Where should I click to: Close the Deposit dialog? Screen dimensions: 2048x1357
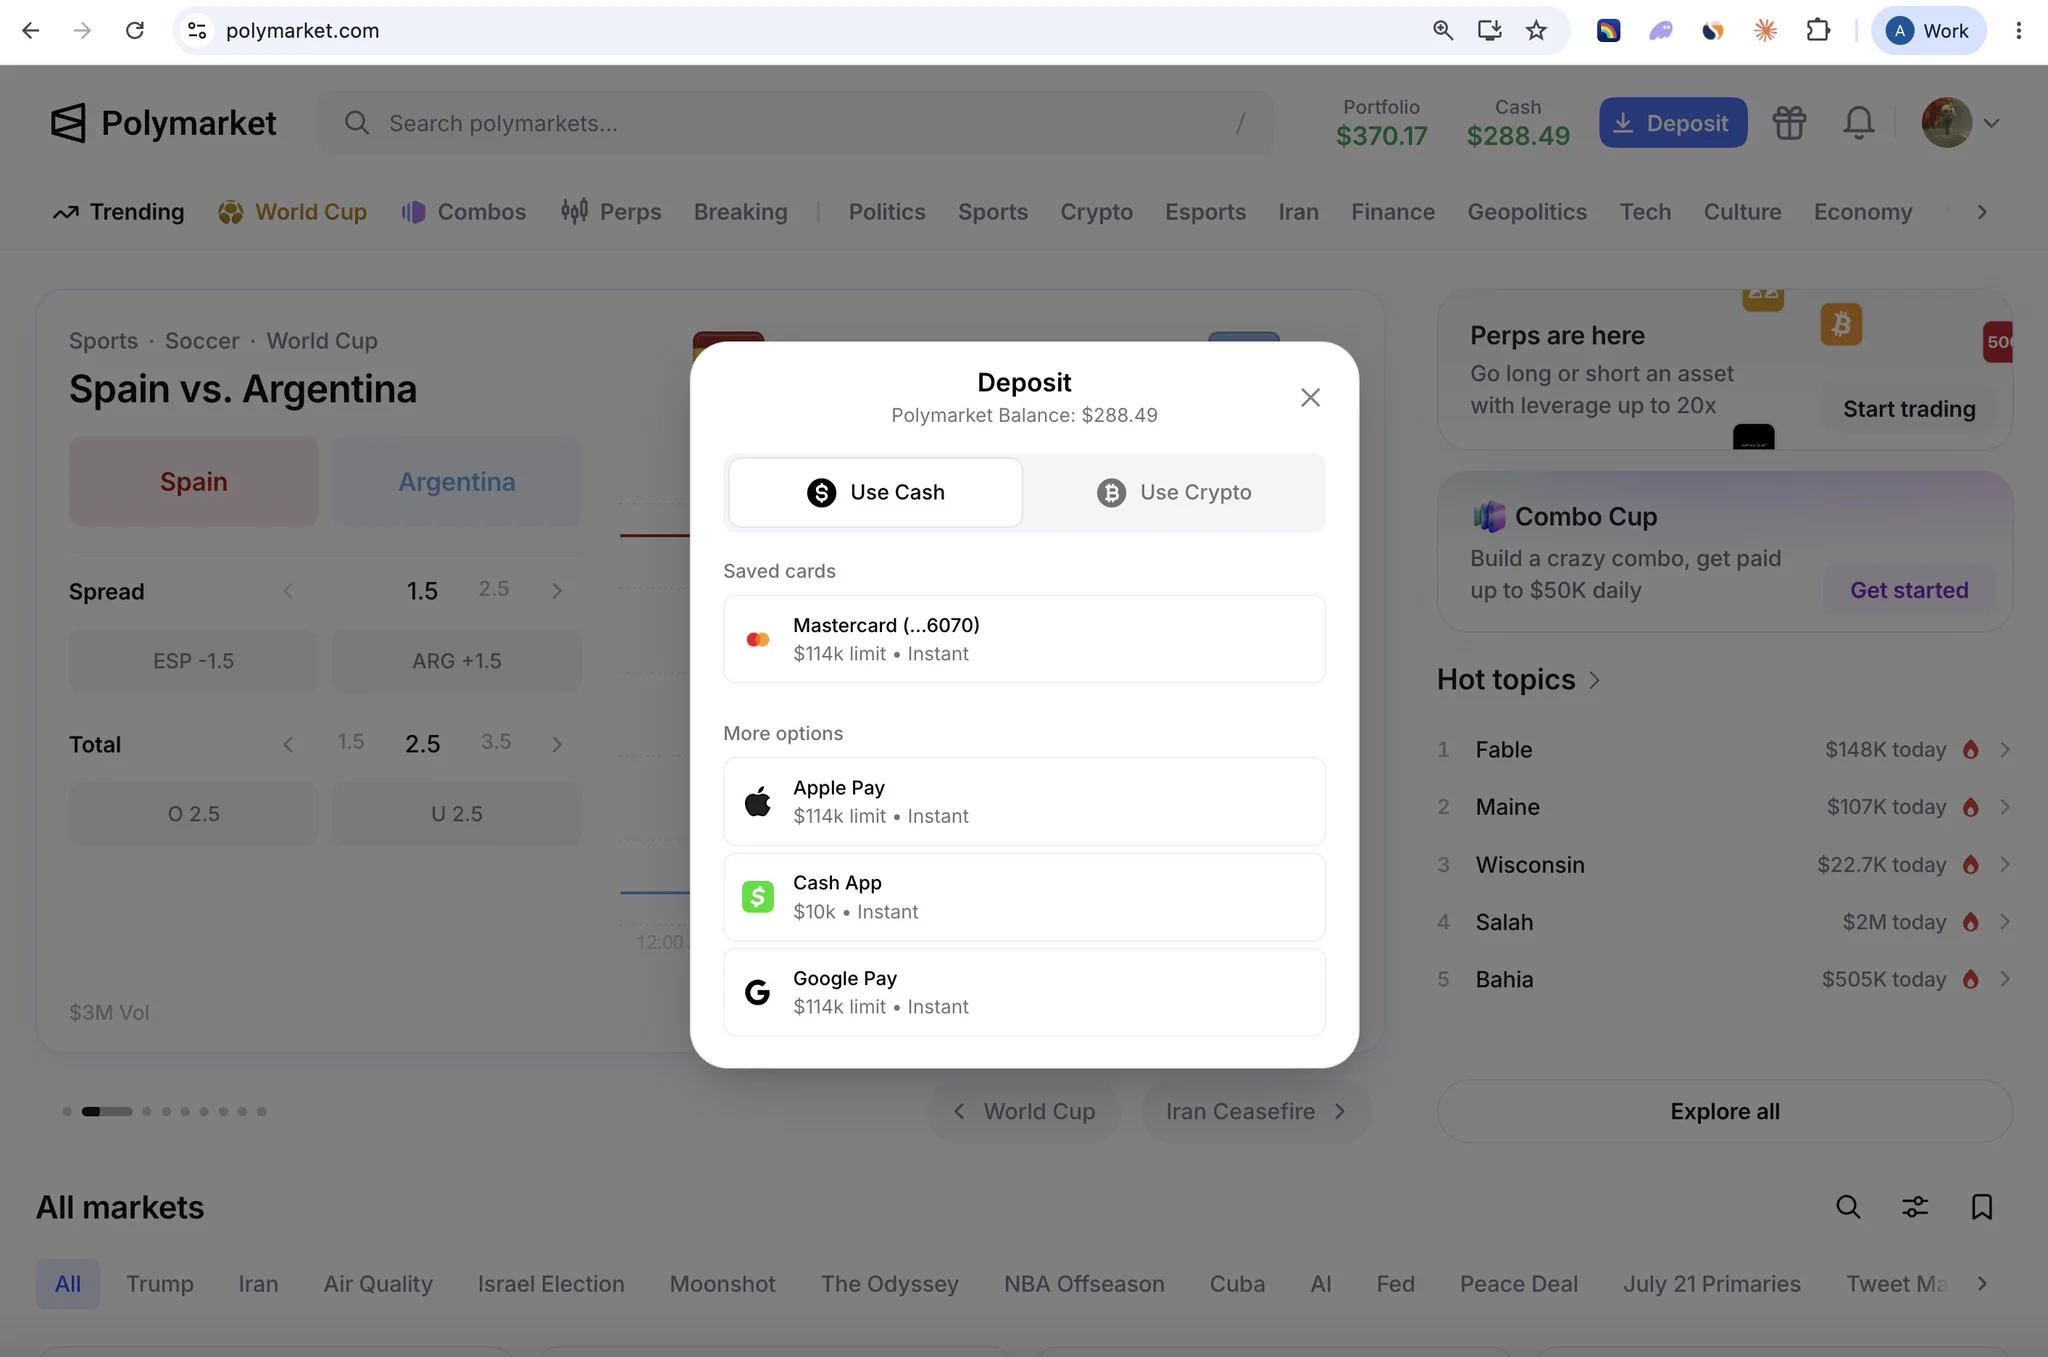[x=1310, y=397]
